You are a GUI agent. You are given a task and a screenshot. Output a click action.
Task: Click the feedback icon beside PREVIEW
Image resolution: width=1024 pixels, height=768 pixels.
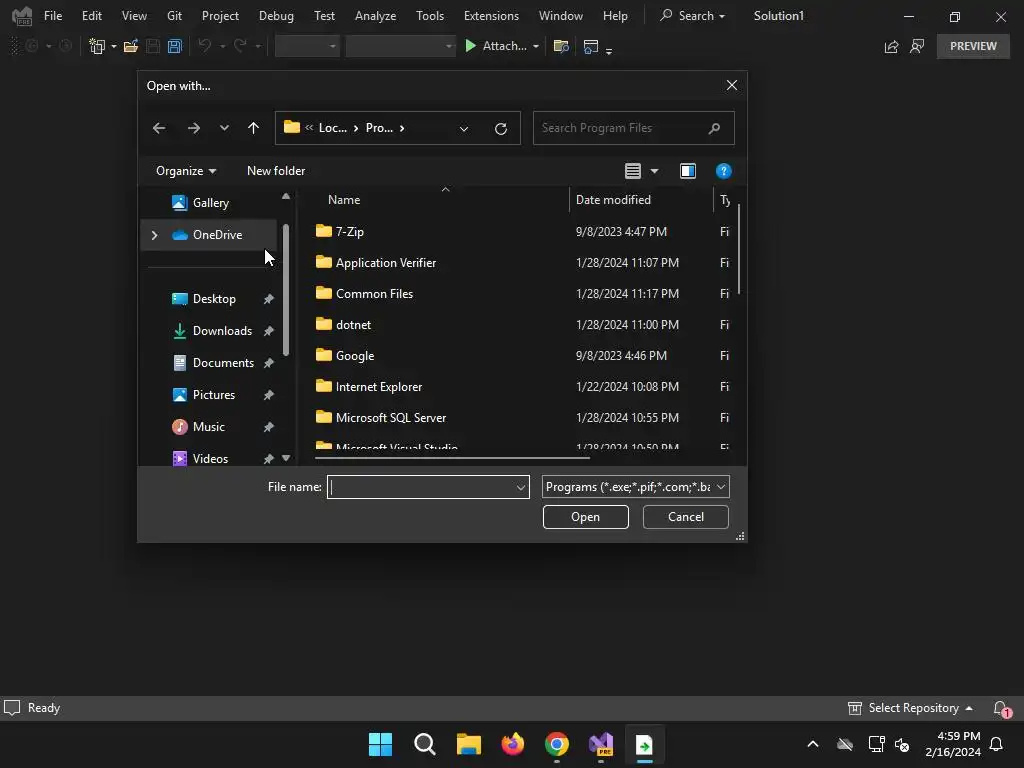coord(917,46)
